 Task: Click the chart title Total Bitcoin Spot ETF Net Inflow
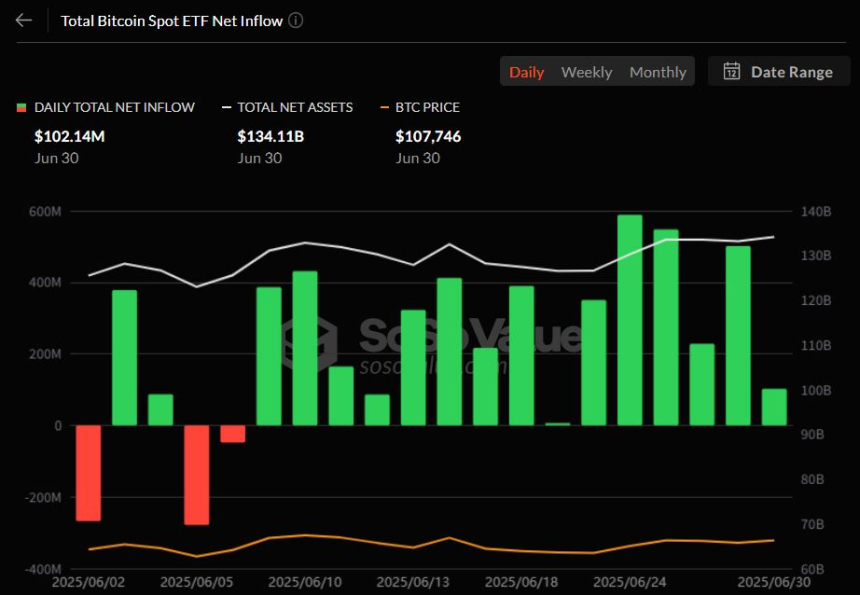tap(171, 20)
